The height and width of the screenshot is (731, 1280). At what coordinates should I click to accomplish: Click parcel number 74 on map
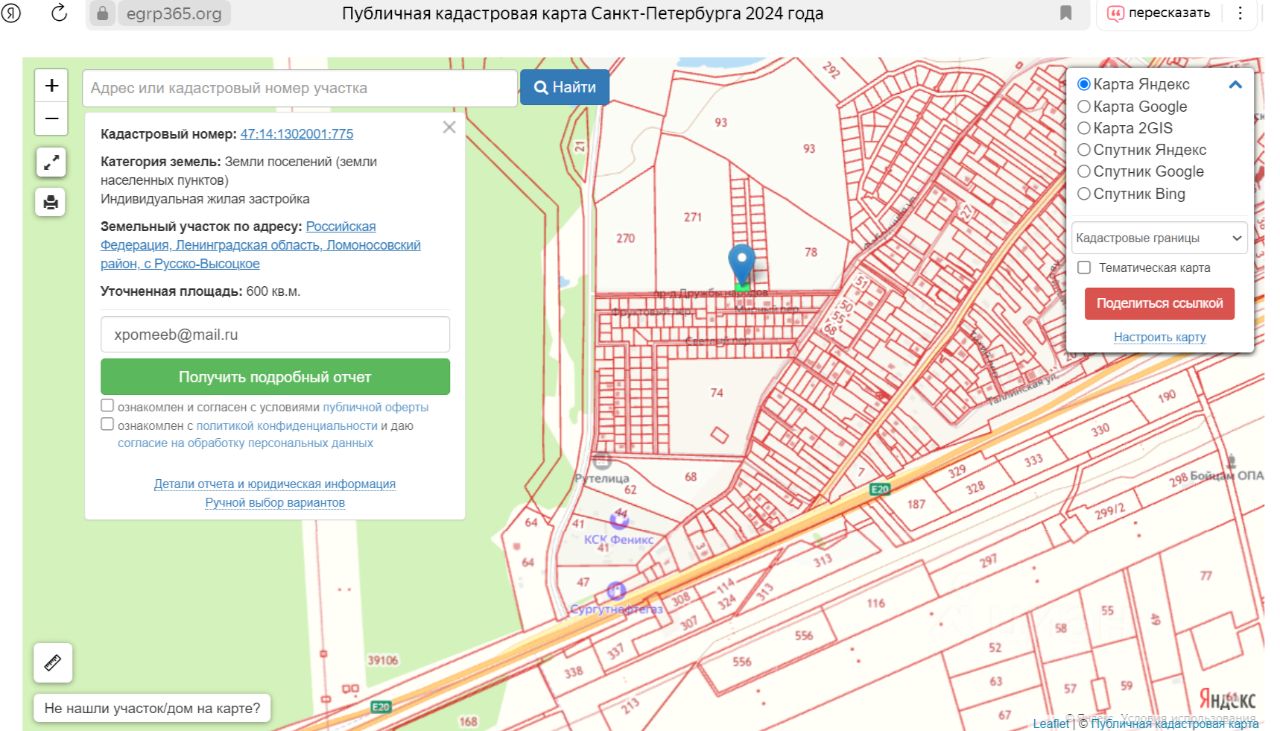716,393
